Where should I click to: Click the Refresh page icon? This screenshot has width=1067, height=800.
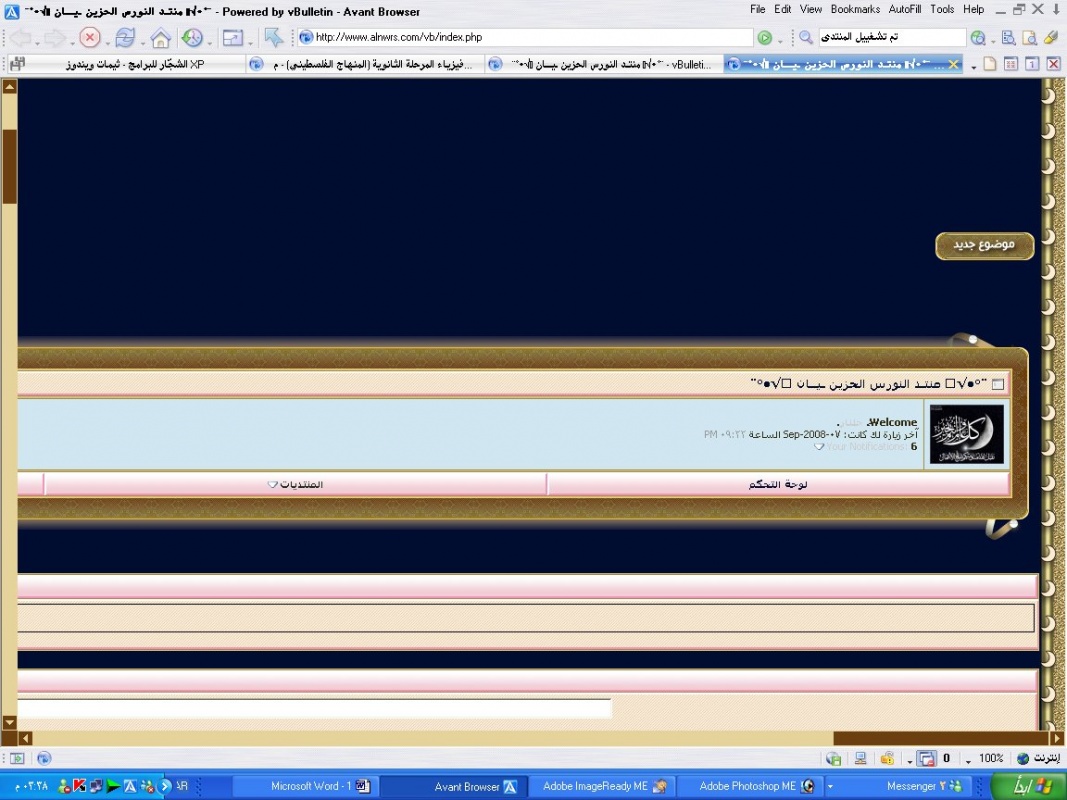click(125, 38)
